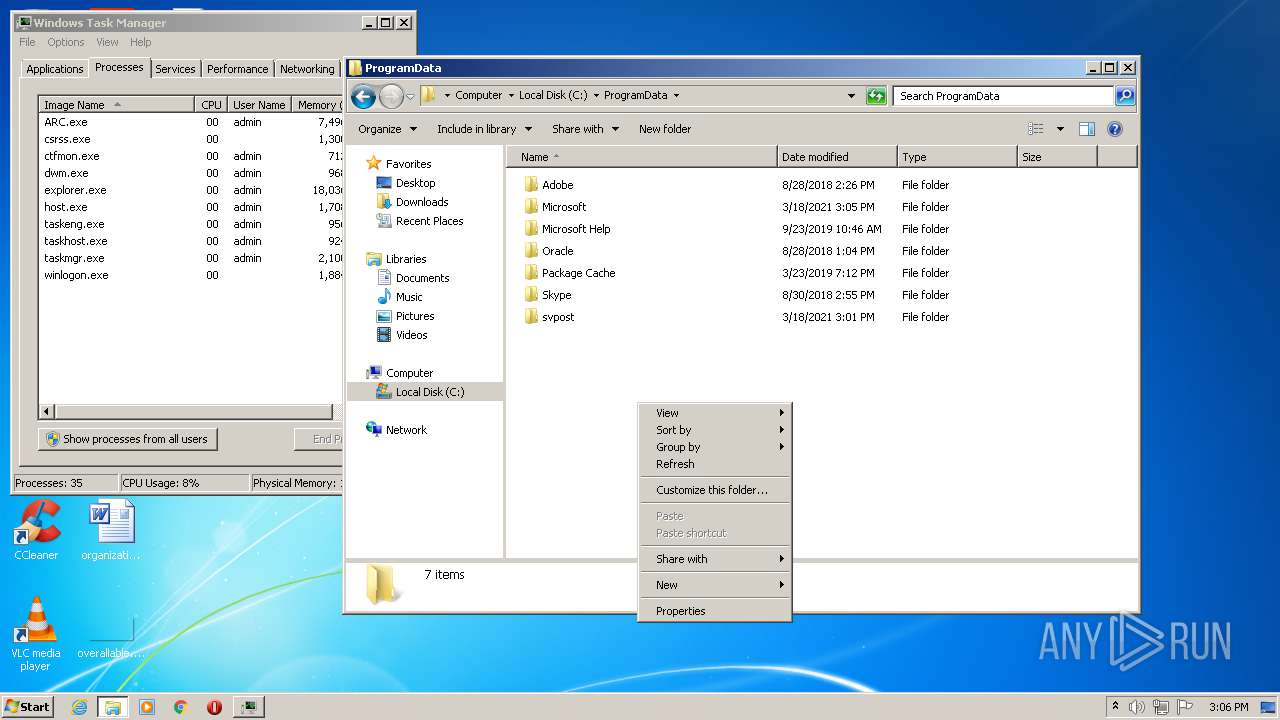
Task: Click the Search ProgramData input field
Action: 1003,96
